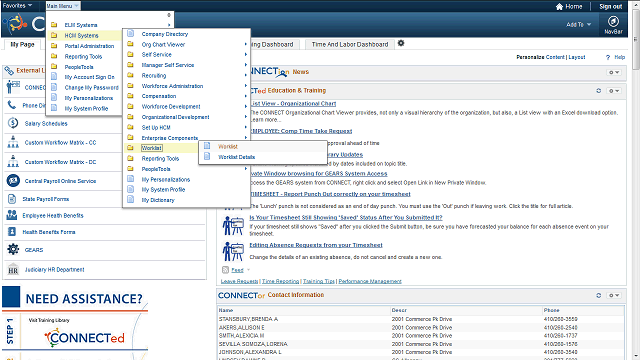Open the CONNECTion News pagelet options dropdown
The width and height of the screenshot is (640, 360).
pos(614,72)
